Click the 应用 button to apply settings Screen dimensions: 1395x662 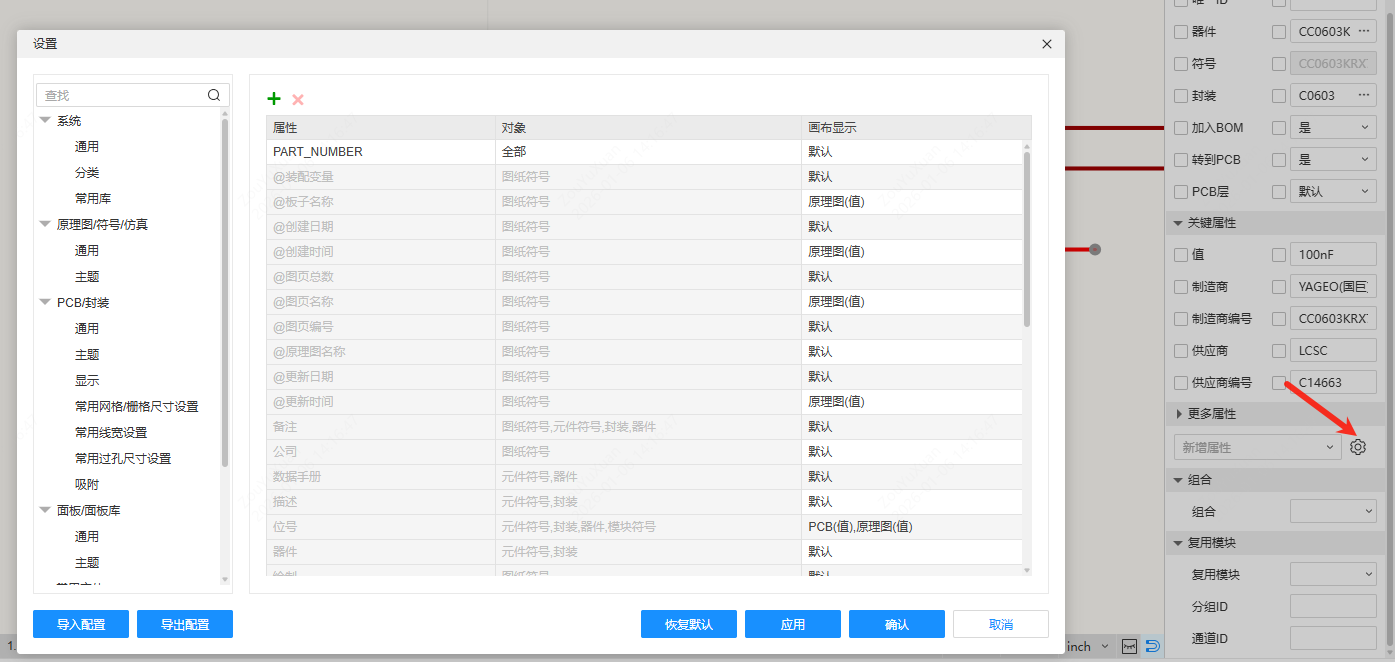[x=792, y=623]
